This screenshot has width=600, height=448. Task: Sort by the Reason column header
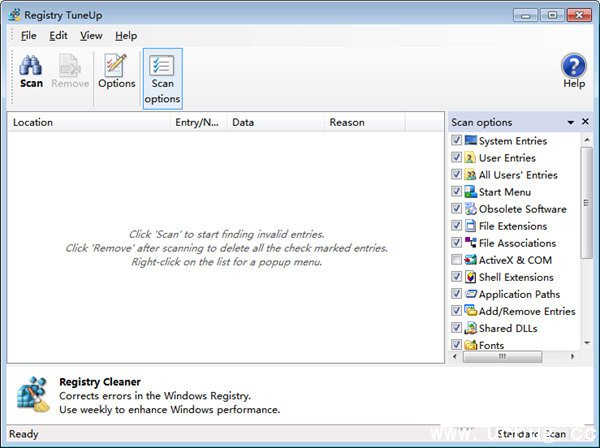click(365, 122)
